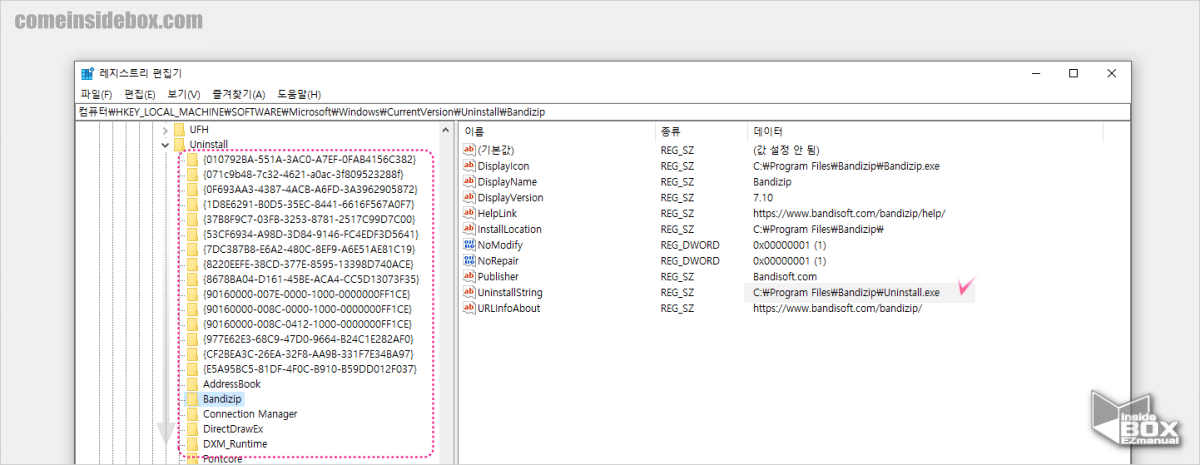Click the URLInfoAbout string value icon
This screenshot has height=465, width=1200.
point(469,309)
